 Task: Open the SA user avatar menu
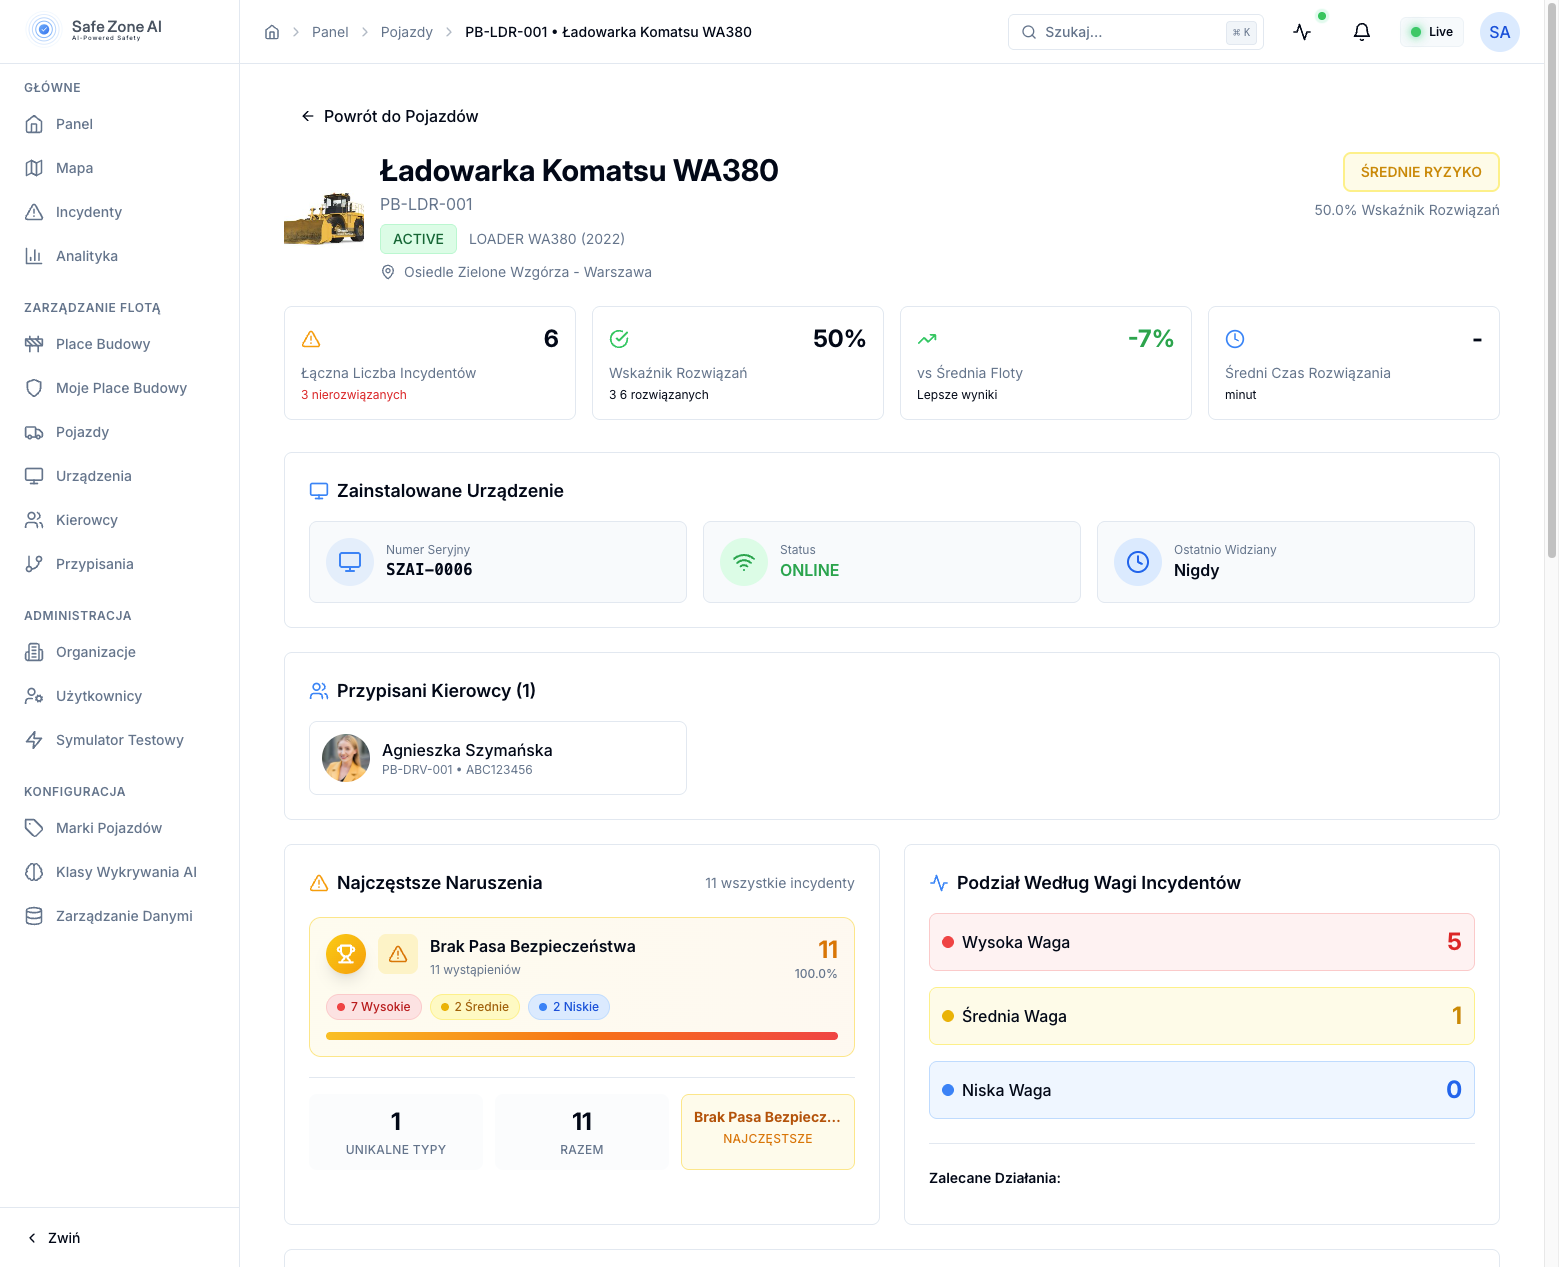pos(1499,32)
